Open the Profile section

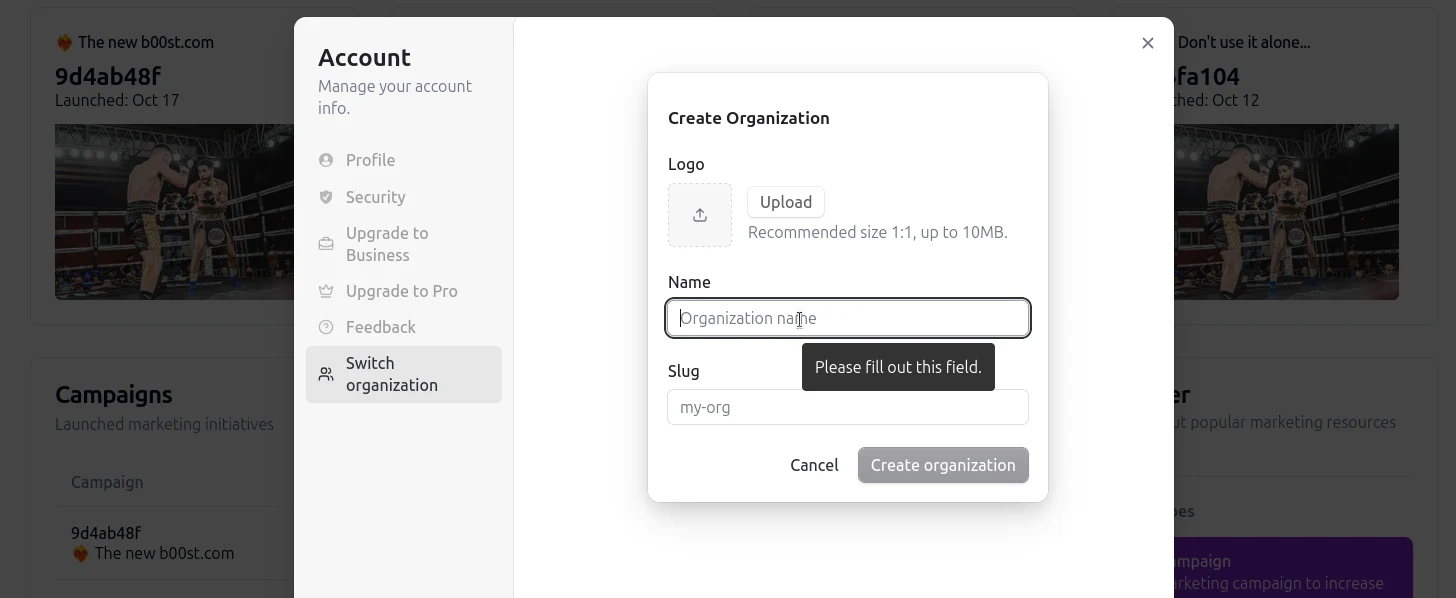369,160
